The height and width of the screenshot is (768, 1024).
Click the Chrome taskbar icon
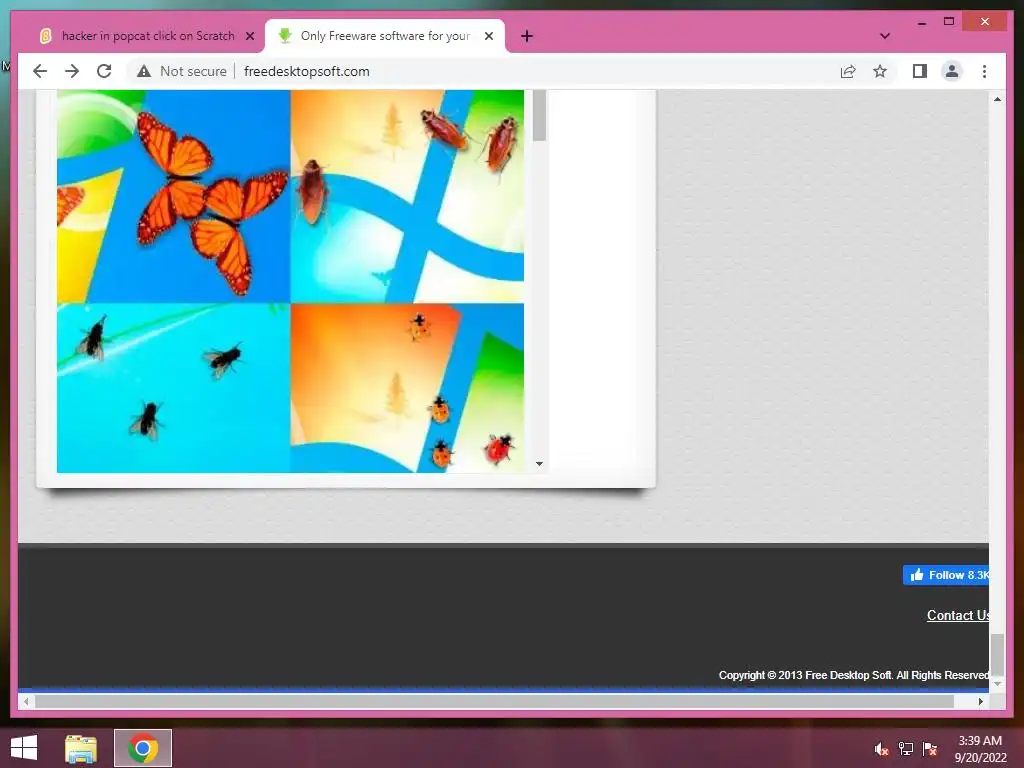pyautogui.click(x=143, y=748)
